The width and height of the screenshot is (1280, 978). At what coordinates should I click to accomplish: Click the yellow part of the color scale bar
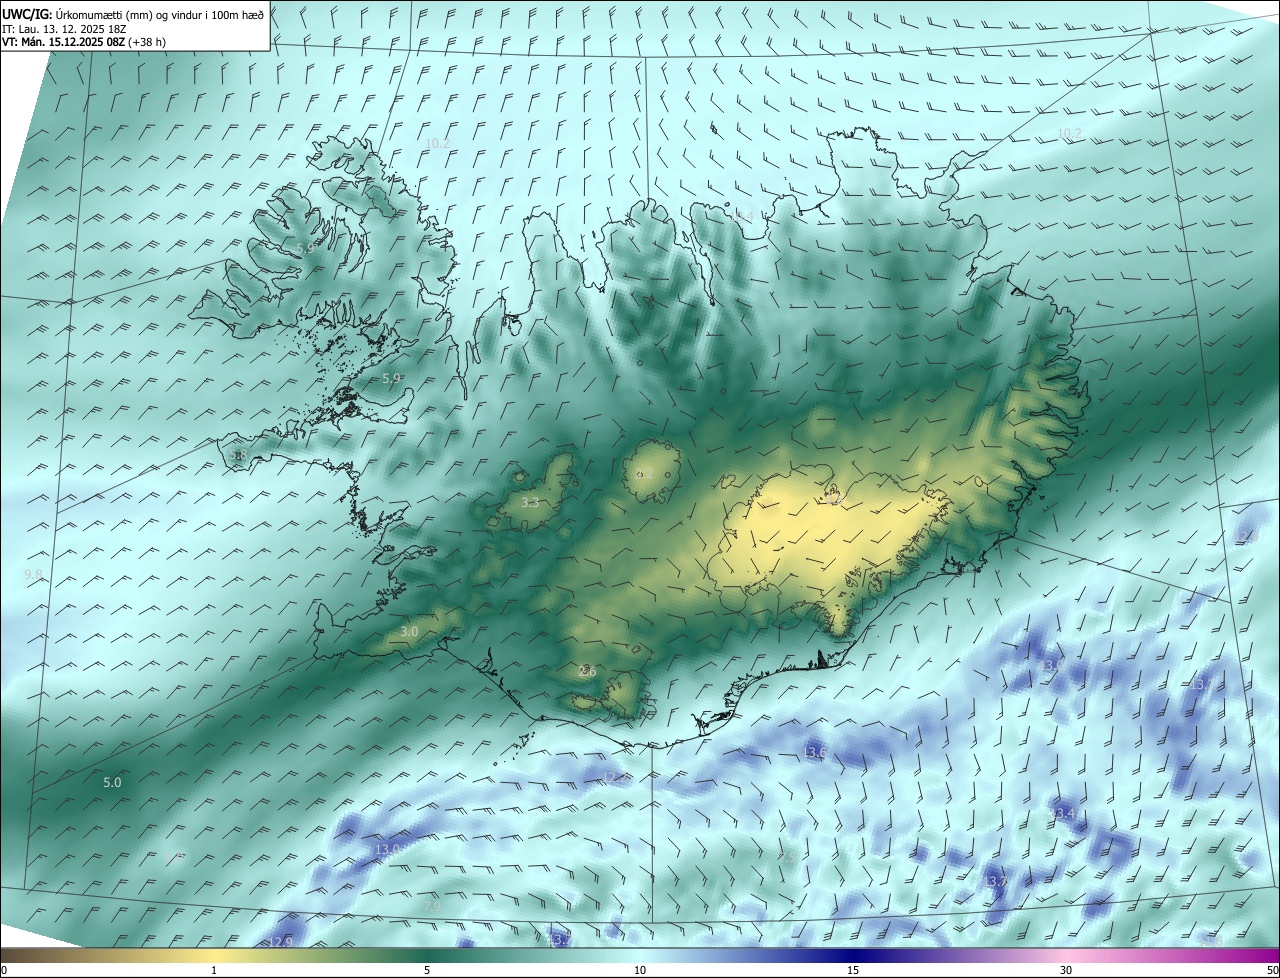(215, 956)
